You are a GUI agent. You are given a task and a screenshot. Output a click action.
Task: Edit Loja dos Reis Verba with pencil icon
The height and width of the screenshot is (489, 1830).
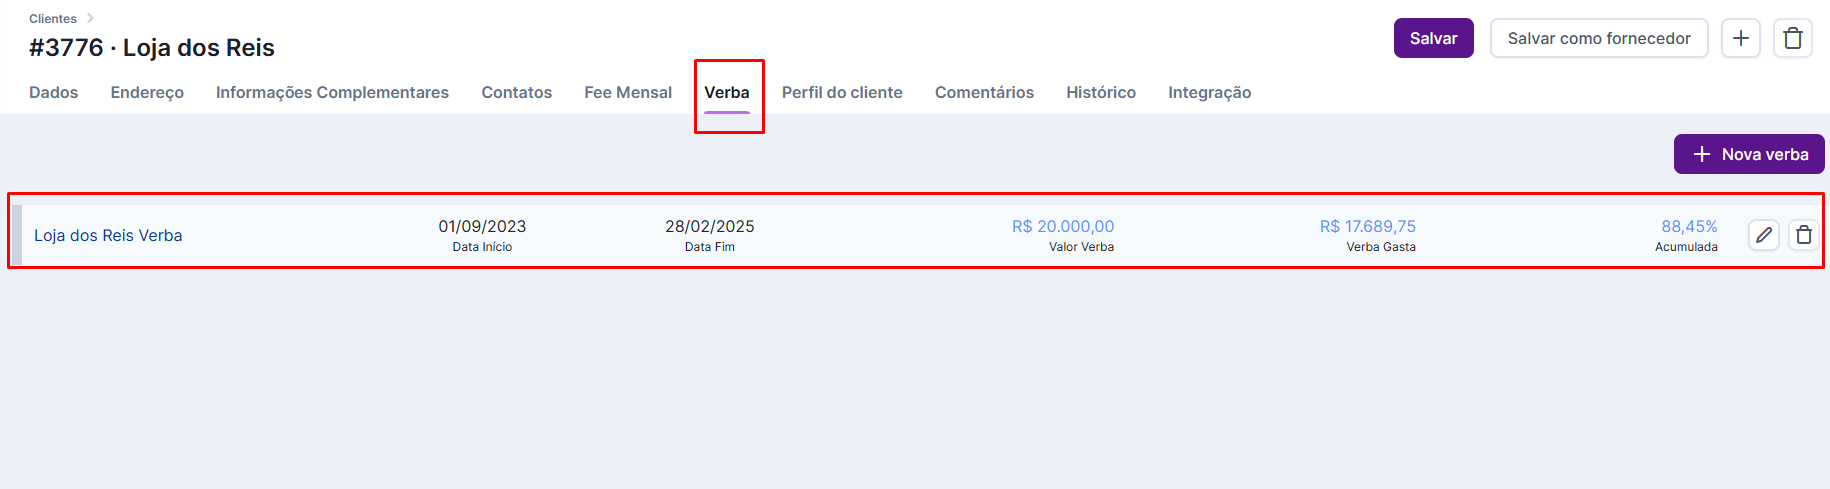click(x=1764, y=235)
